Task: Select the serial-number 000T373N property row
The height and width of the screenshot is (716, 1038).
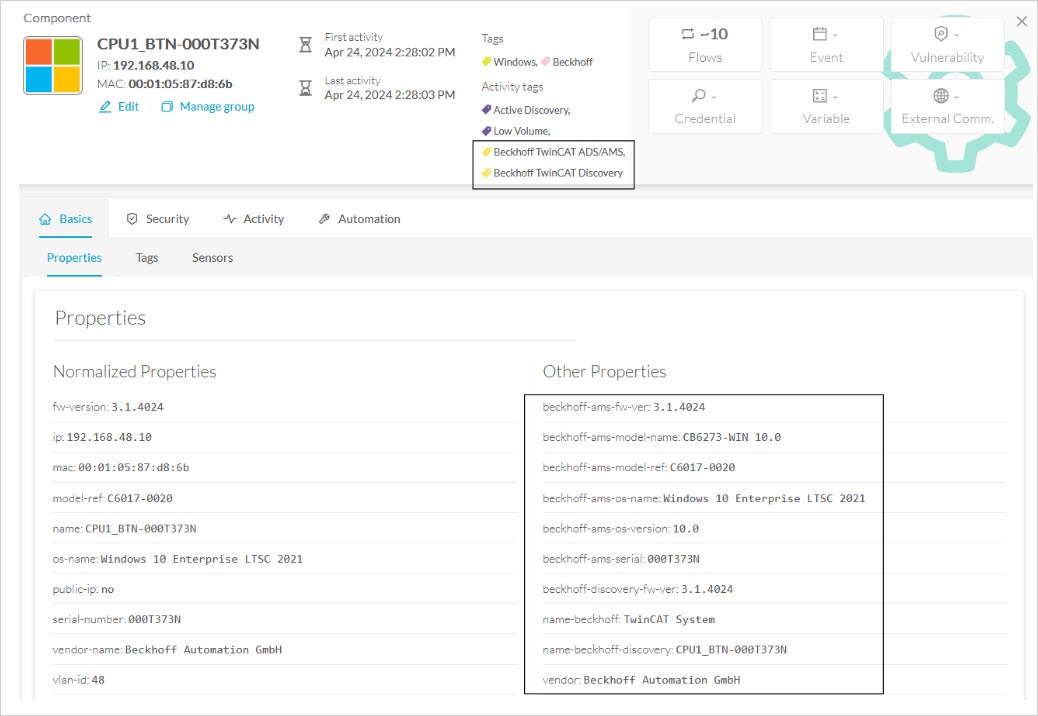Action: [284, 619]
